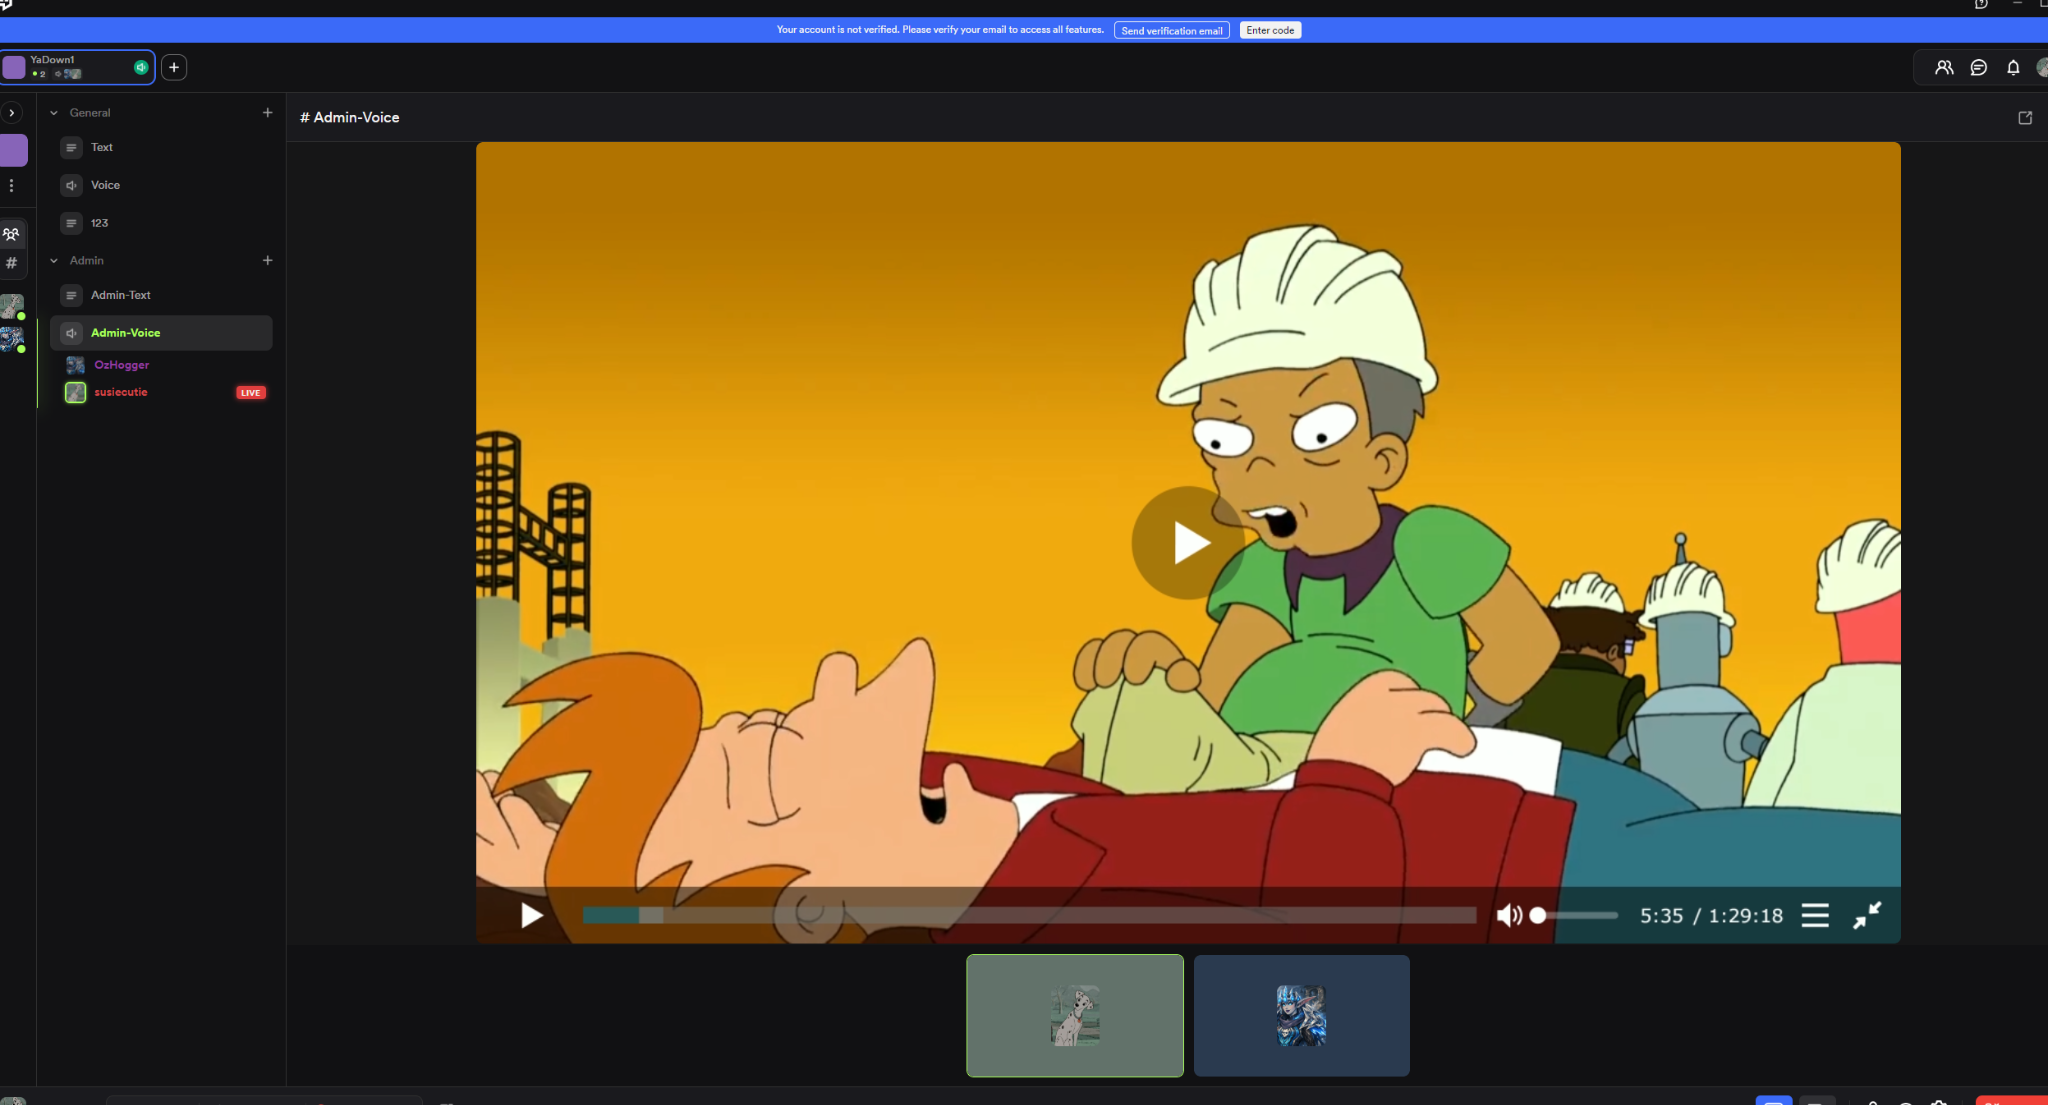Open the notifications bell
2048x1105 pixels.
(x=2013, y=67)
